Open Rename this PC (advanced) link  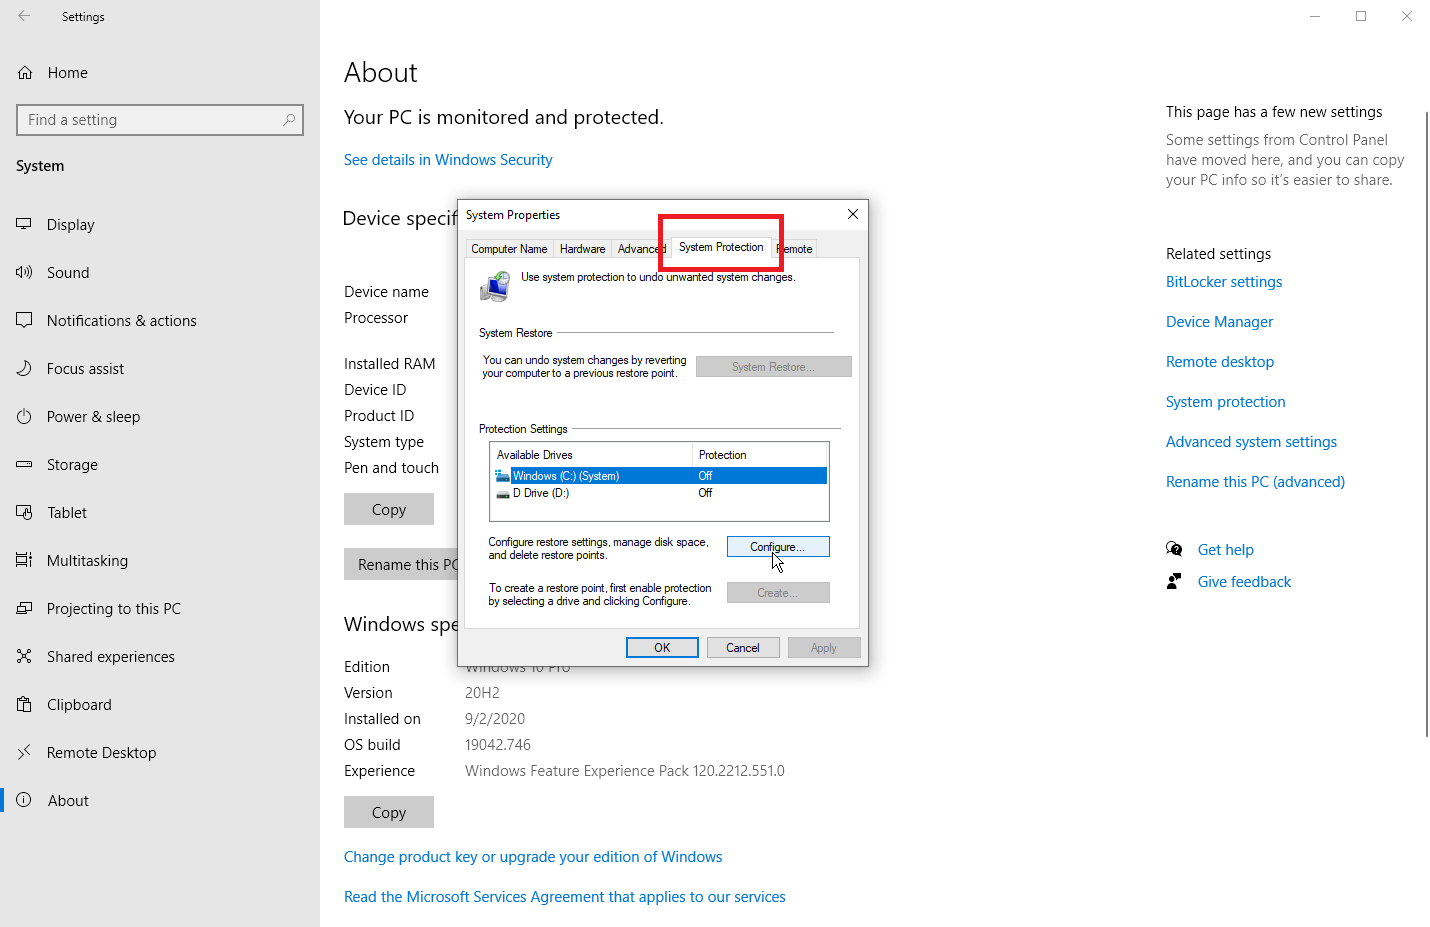pyautogui.click(x=1255, y=482)
